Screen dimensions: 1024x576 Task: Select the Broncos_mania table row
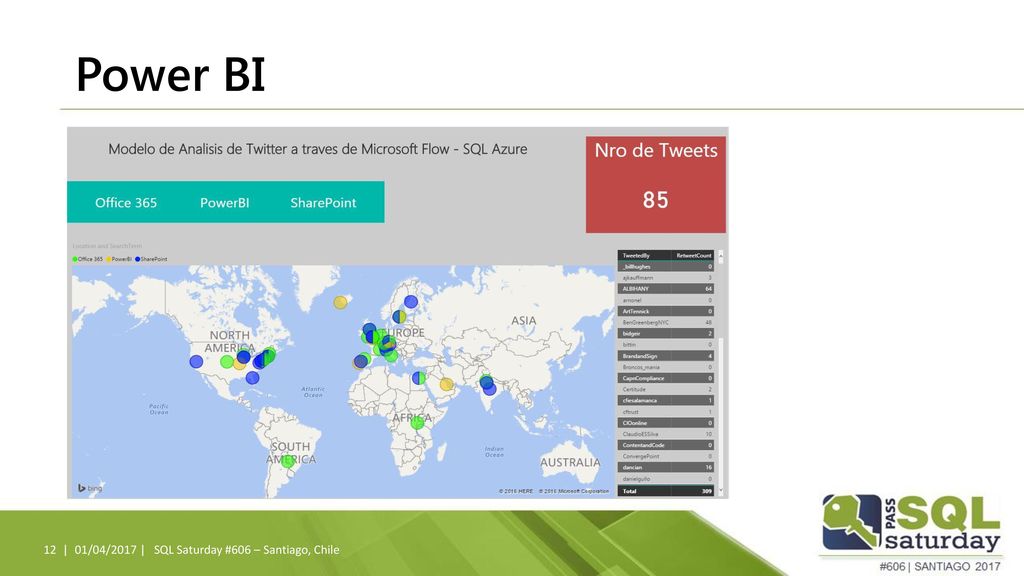pos(666,367)
